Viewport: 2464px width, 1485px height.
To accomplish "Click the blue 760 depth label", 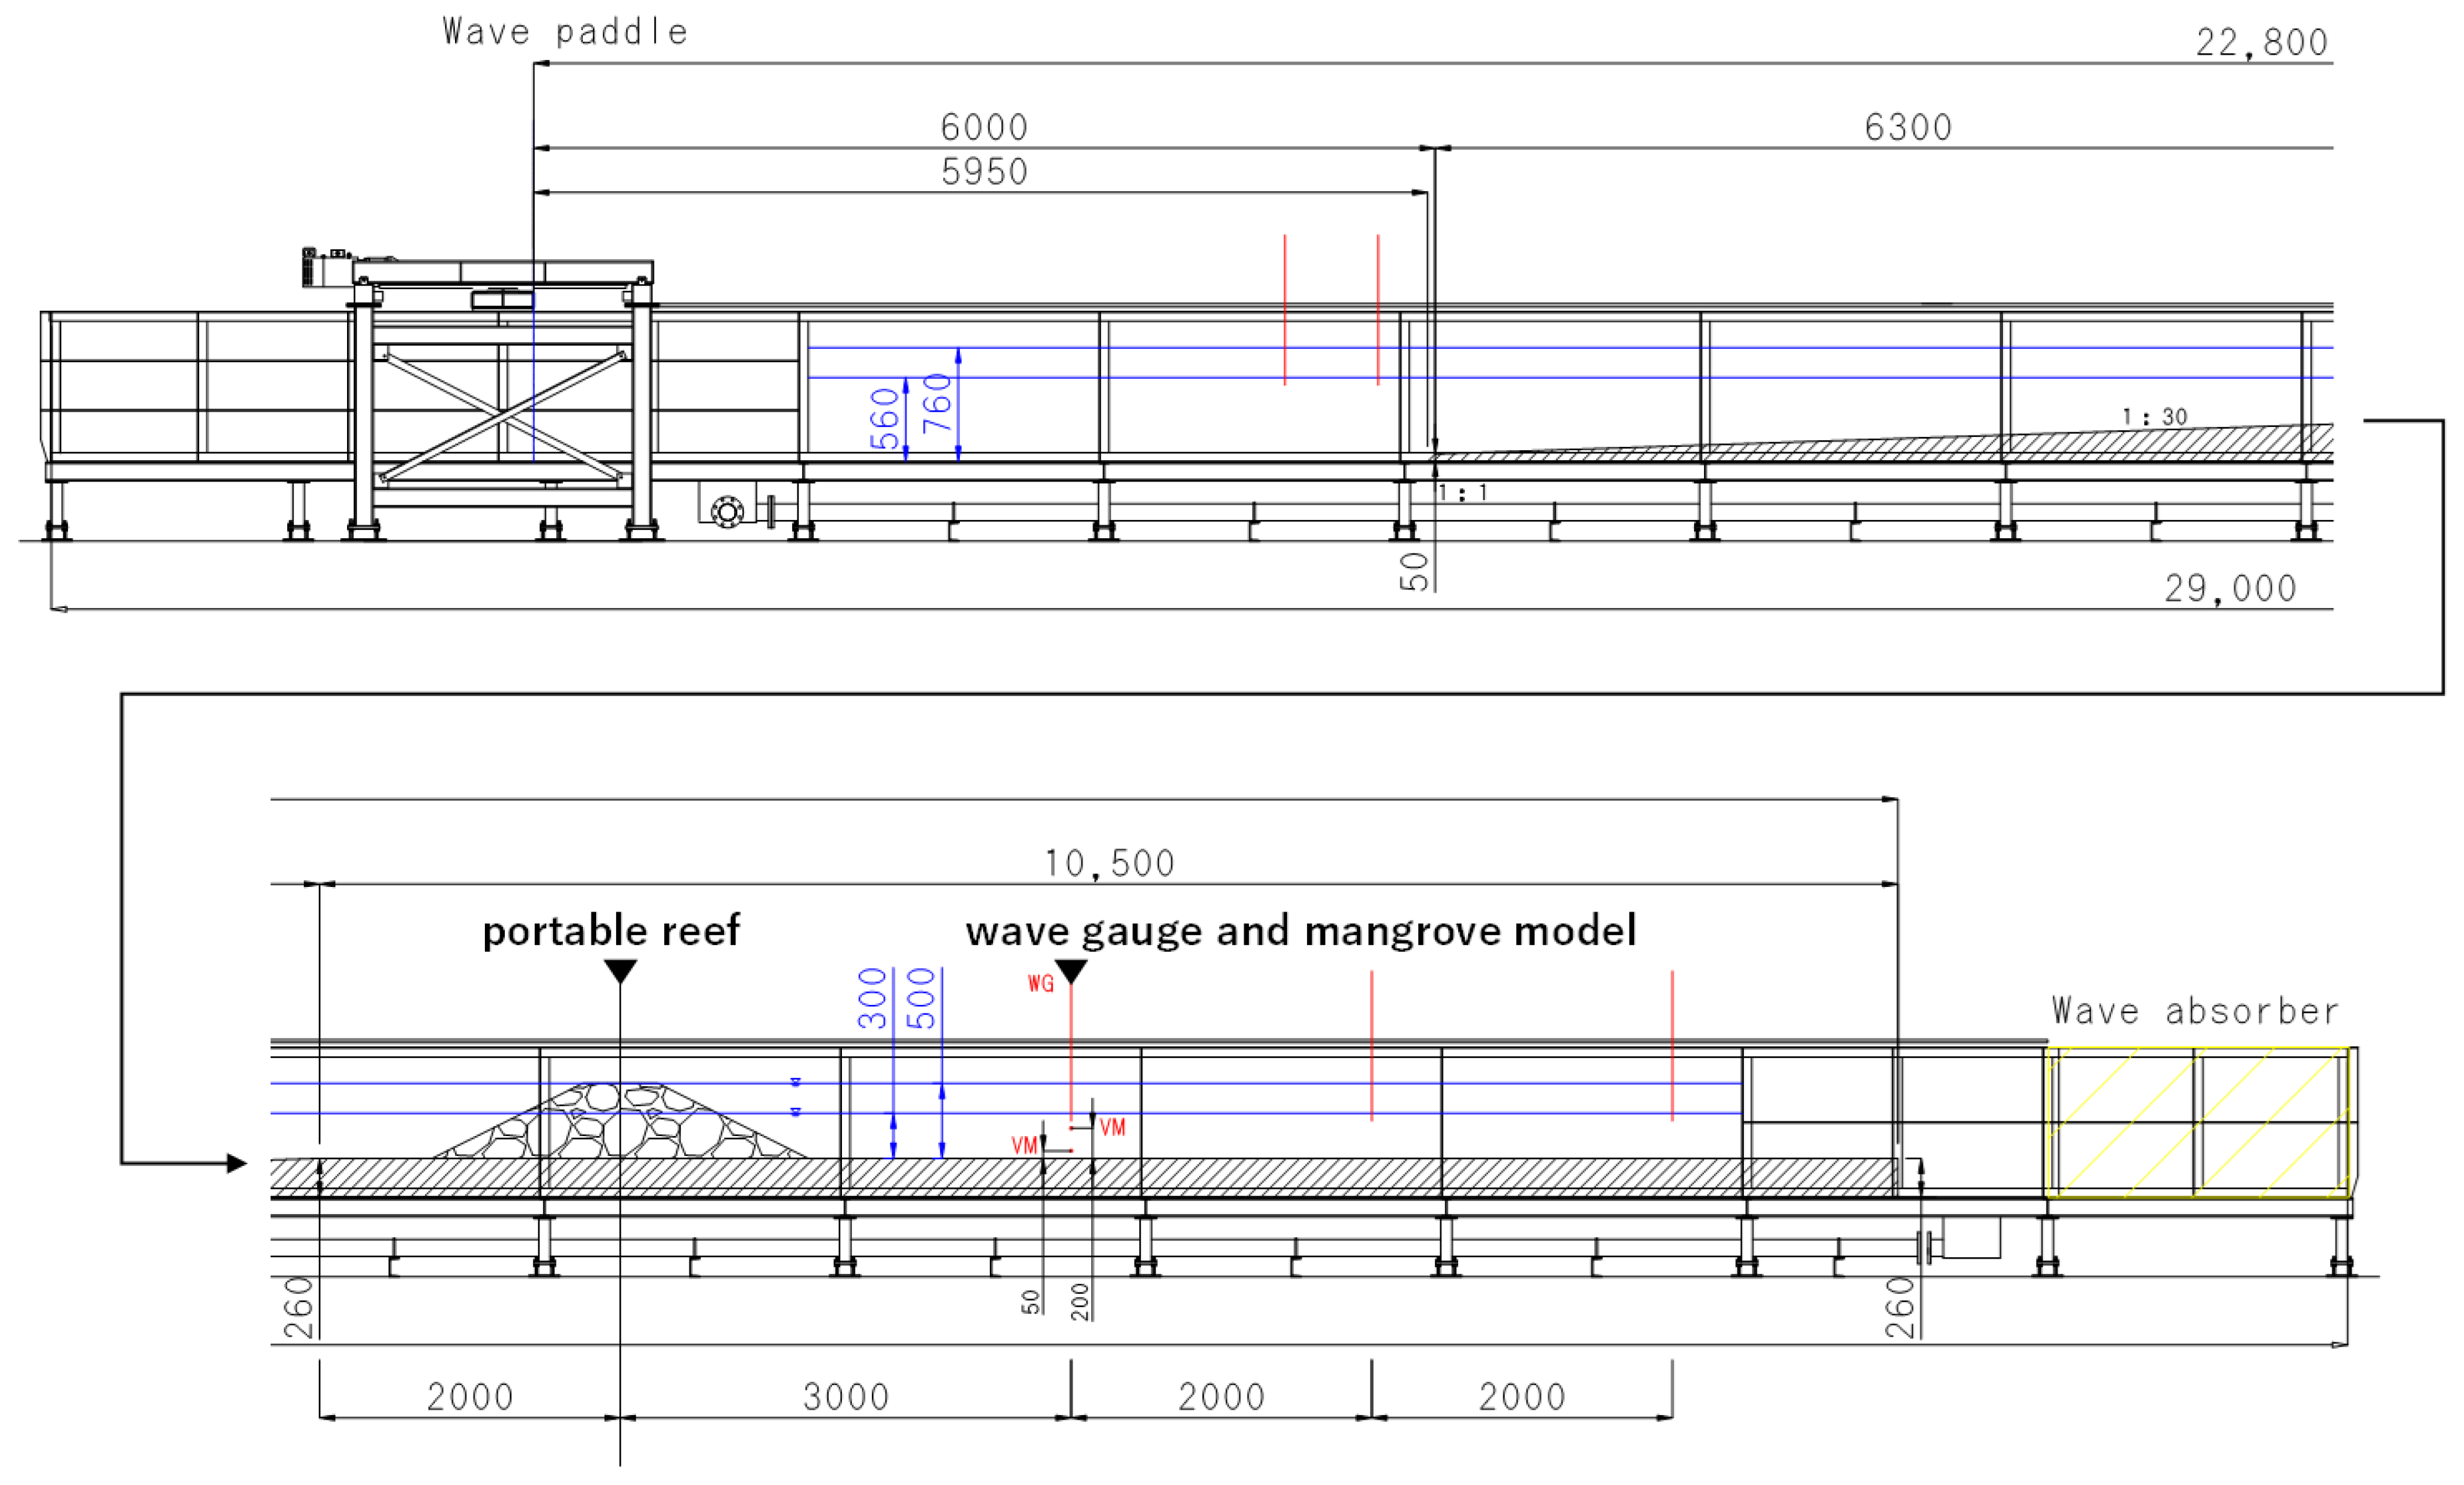I will [x=937, y=403].
